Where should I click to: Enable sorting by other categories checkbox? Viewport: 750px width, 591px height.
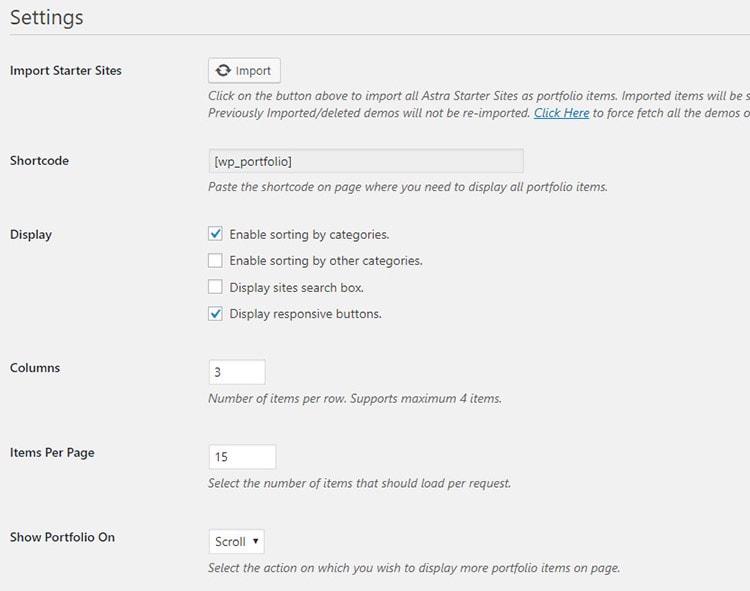(215, 261)
